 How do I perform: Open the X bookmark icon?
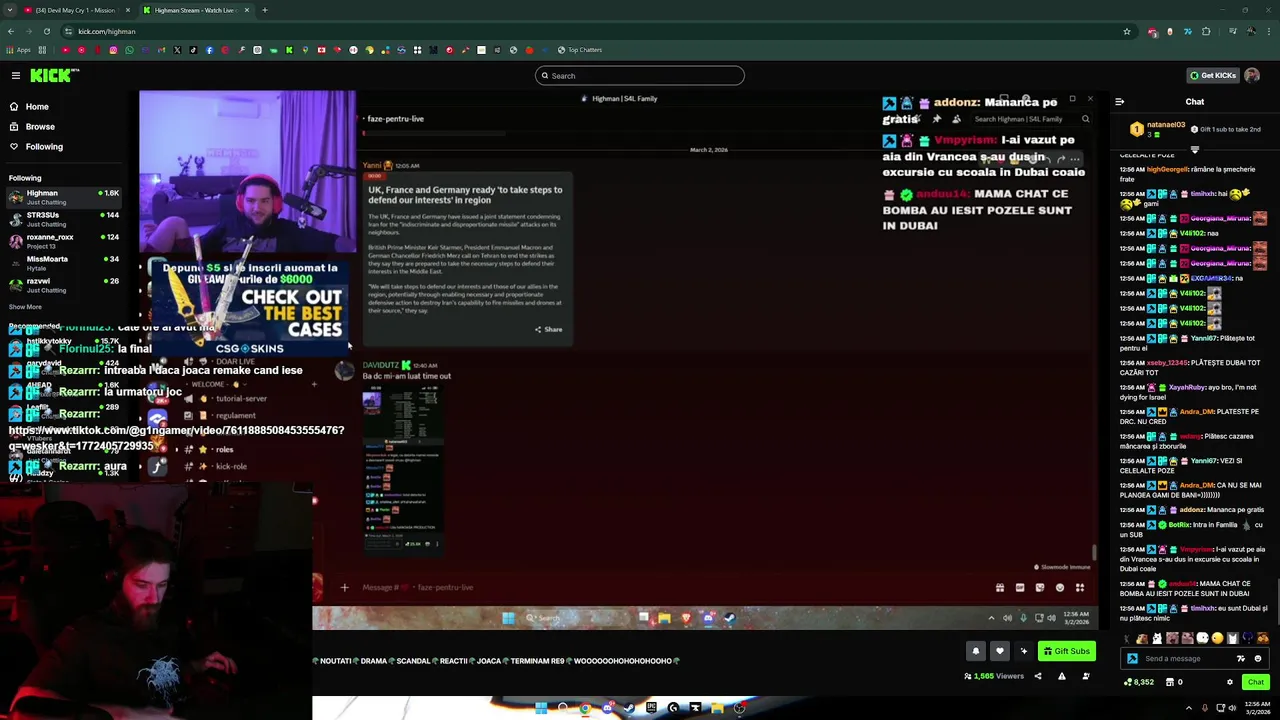[x=177, y=50]
